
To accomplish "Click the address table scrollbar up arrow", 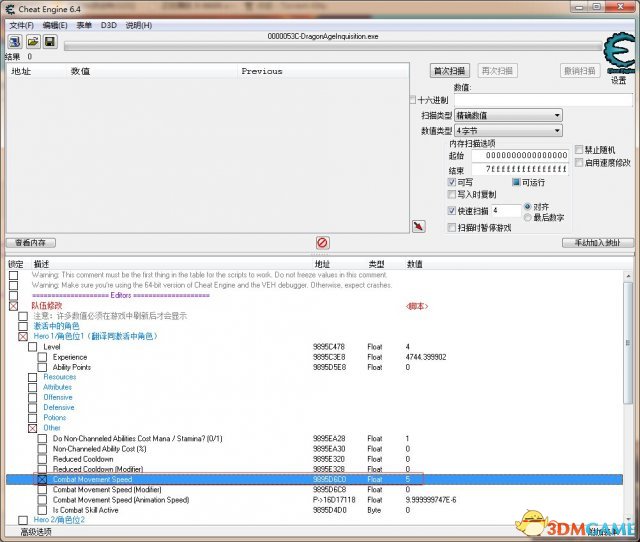I will (628, 276).
